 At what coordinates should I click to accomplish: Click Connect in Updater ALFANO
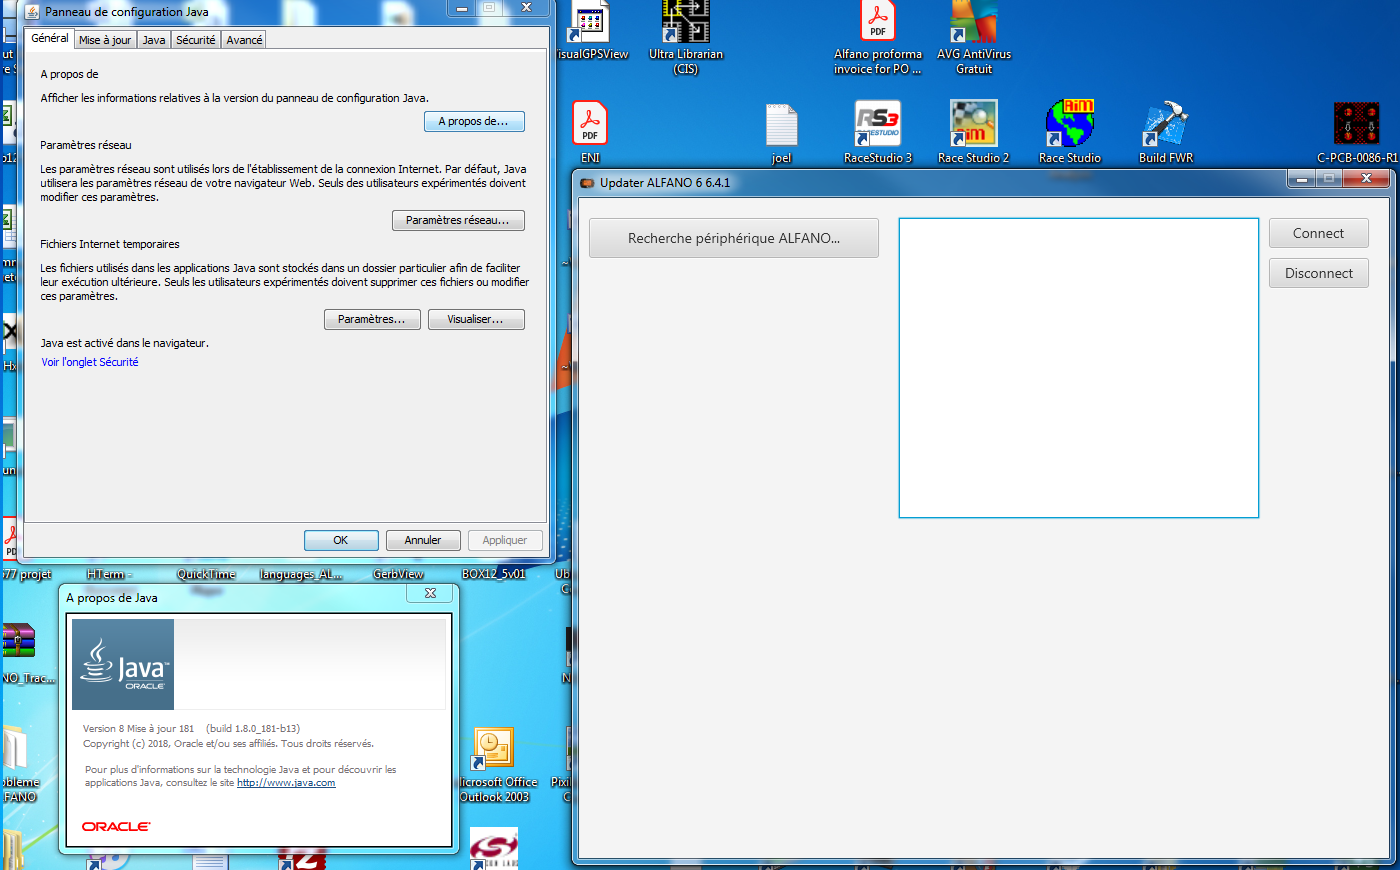(x=1319, y=233)
